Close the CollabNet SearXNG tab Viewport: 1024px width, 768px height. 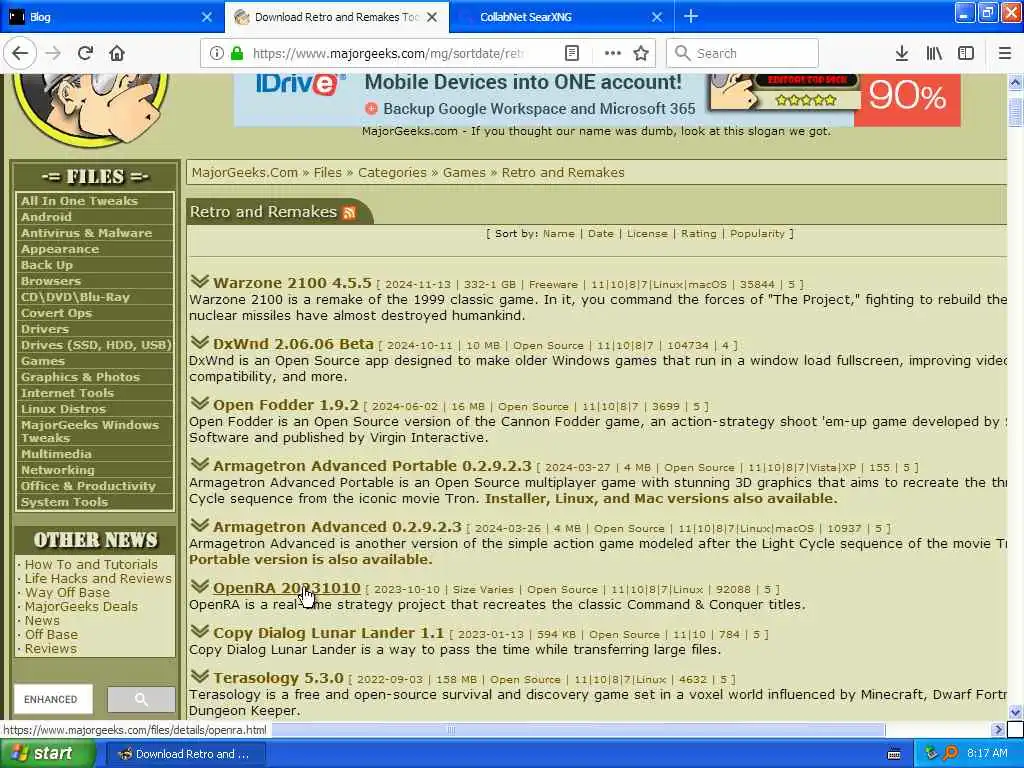(658, 17)
